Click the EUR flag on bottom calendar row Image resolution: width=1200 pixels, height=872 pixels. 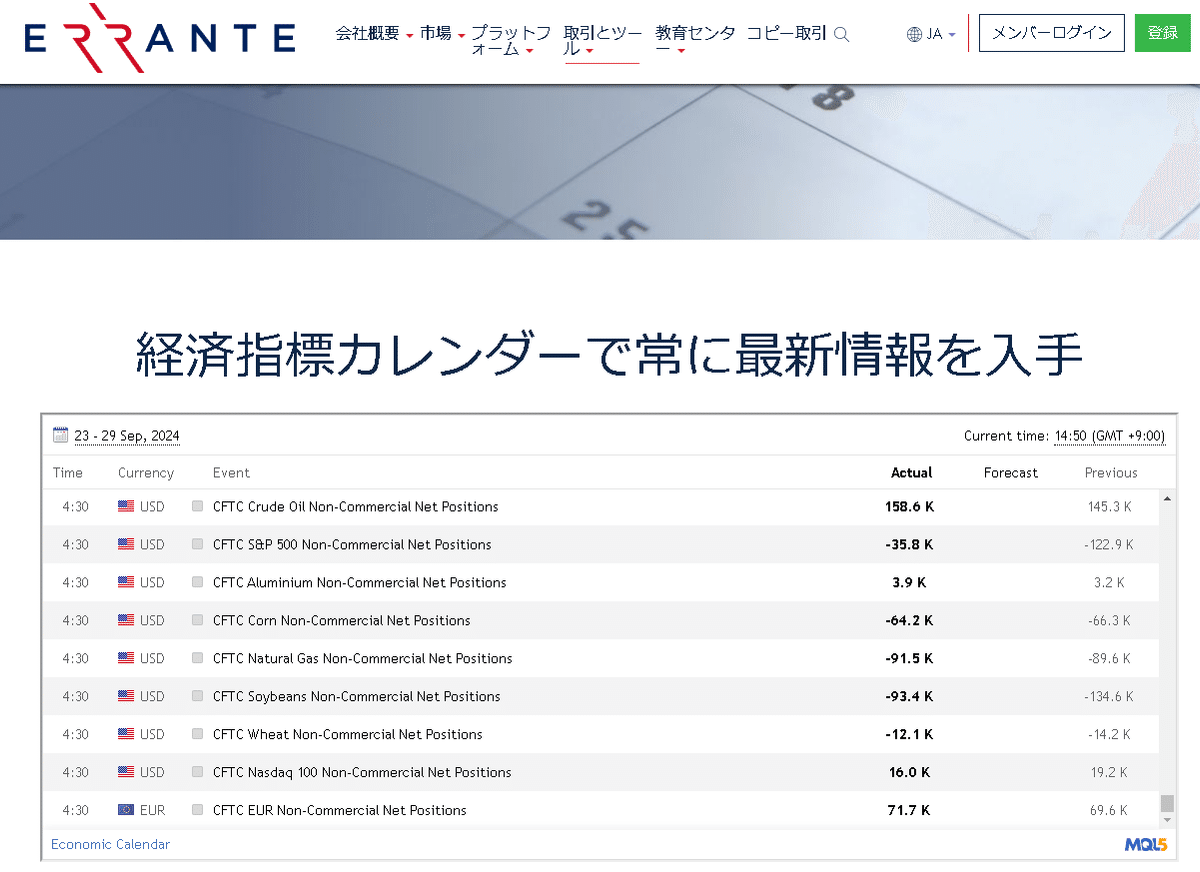coord(124,810)
